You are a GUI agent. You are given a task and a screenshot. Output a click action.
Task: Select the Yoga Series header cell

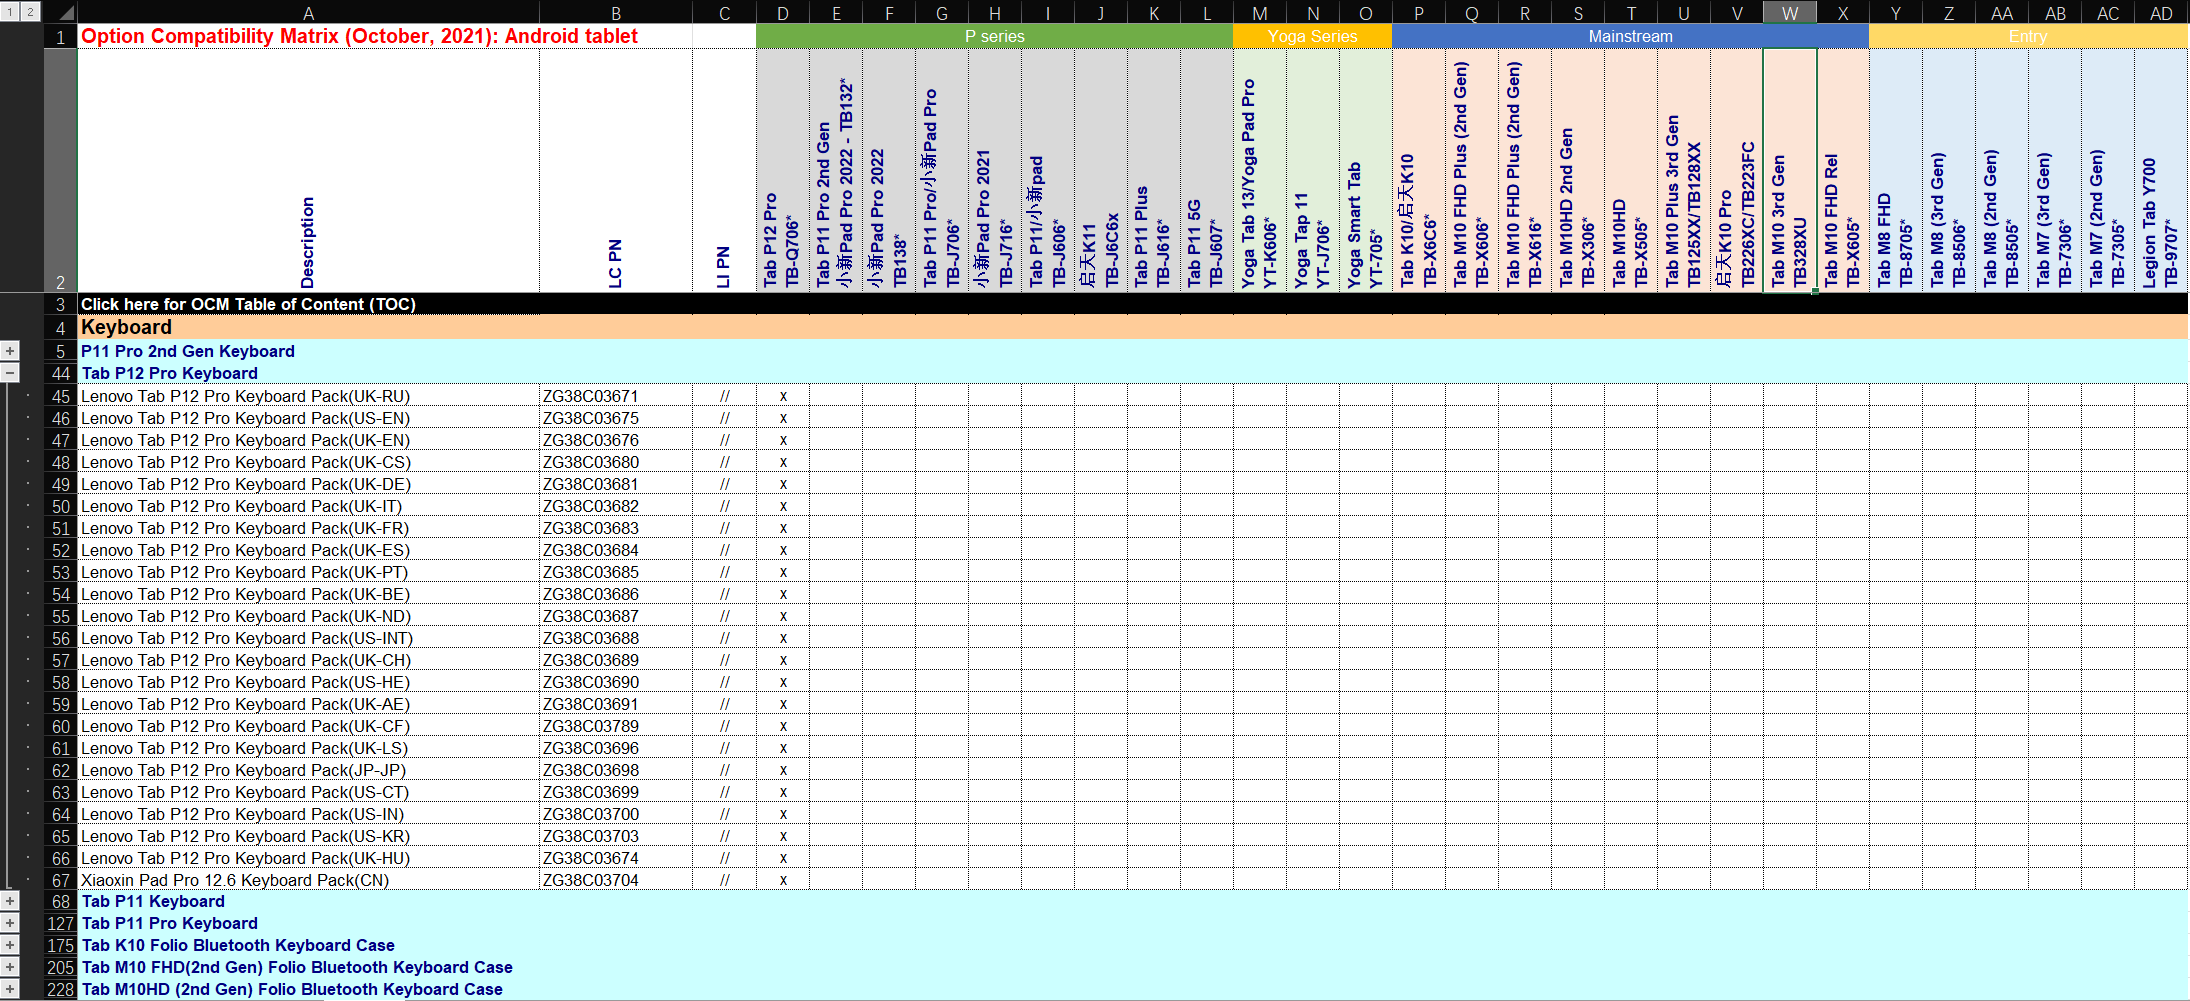pyautogui.click(x=1311, y=36)
